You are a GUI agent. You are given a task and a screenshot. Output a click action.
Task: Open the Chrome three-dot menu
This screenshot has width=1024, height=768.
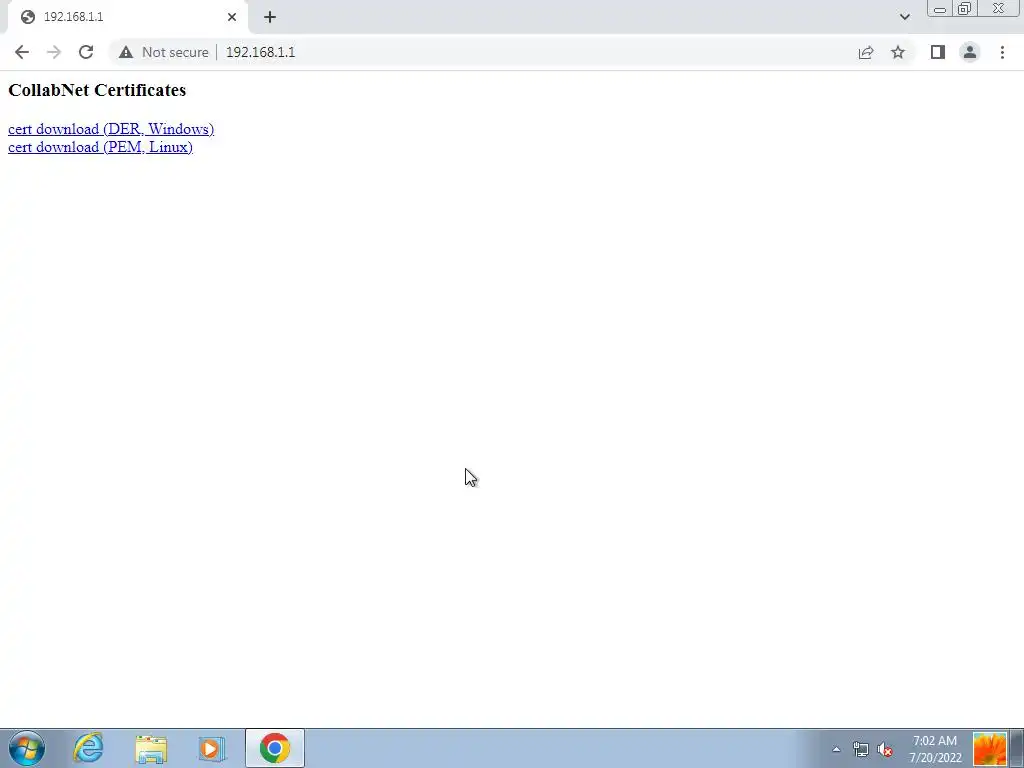click(1002, 52)
